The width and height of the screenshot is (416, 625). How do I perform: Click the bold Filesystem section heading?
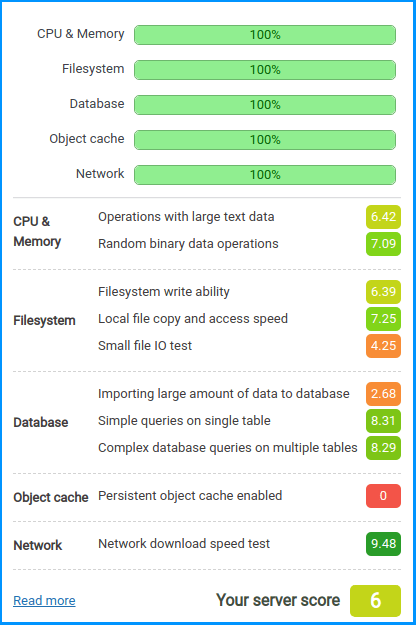[44, 320]
